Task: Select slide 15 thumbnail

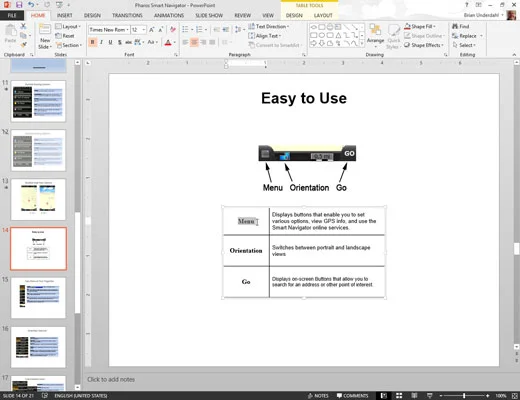Action: pos(38,298)
